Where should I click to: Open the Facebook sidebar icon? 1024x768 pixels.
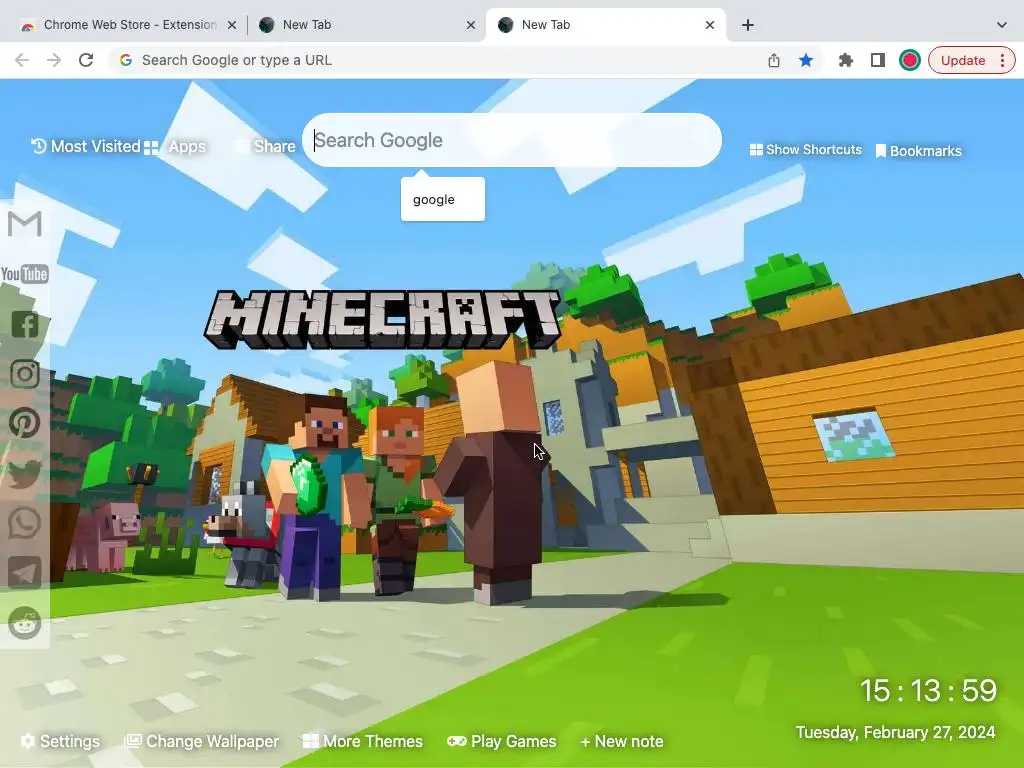(x=25, y=324)
